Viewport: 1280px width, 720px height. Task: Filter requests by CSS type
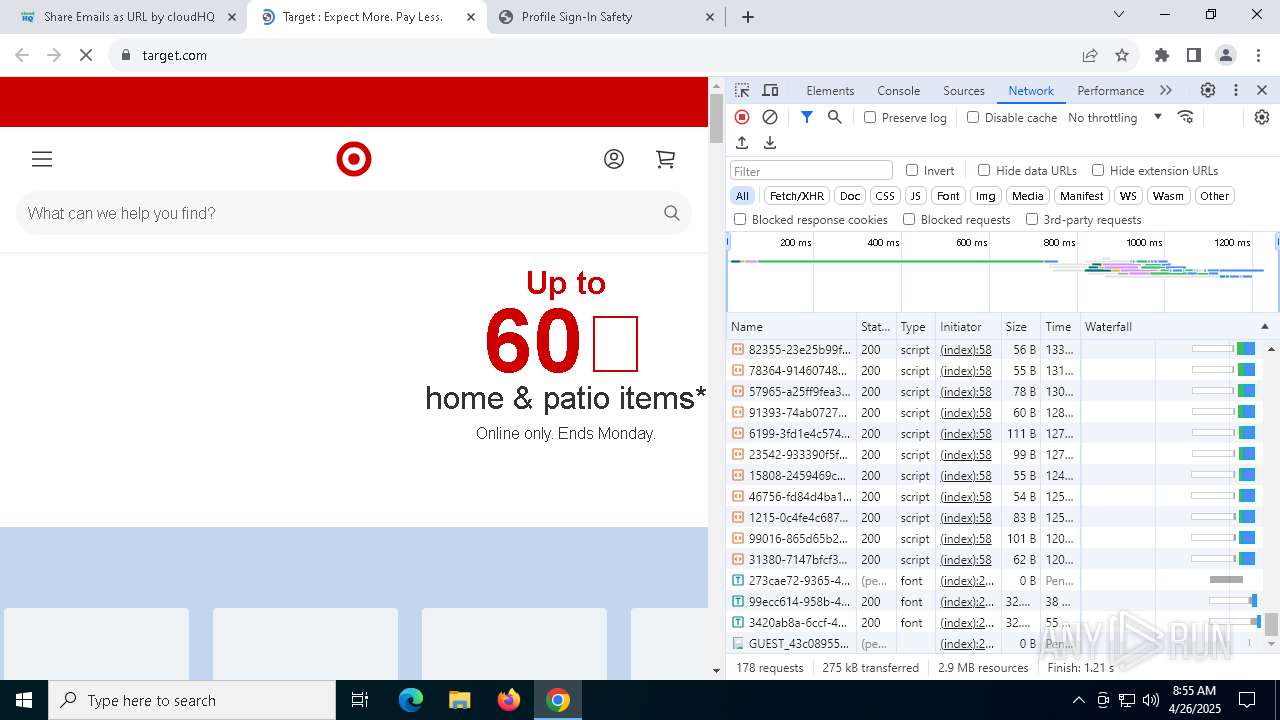[x=885, y=196]
